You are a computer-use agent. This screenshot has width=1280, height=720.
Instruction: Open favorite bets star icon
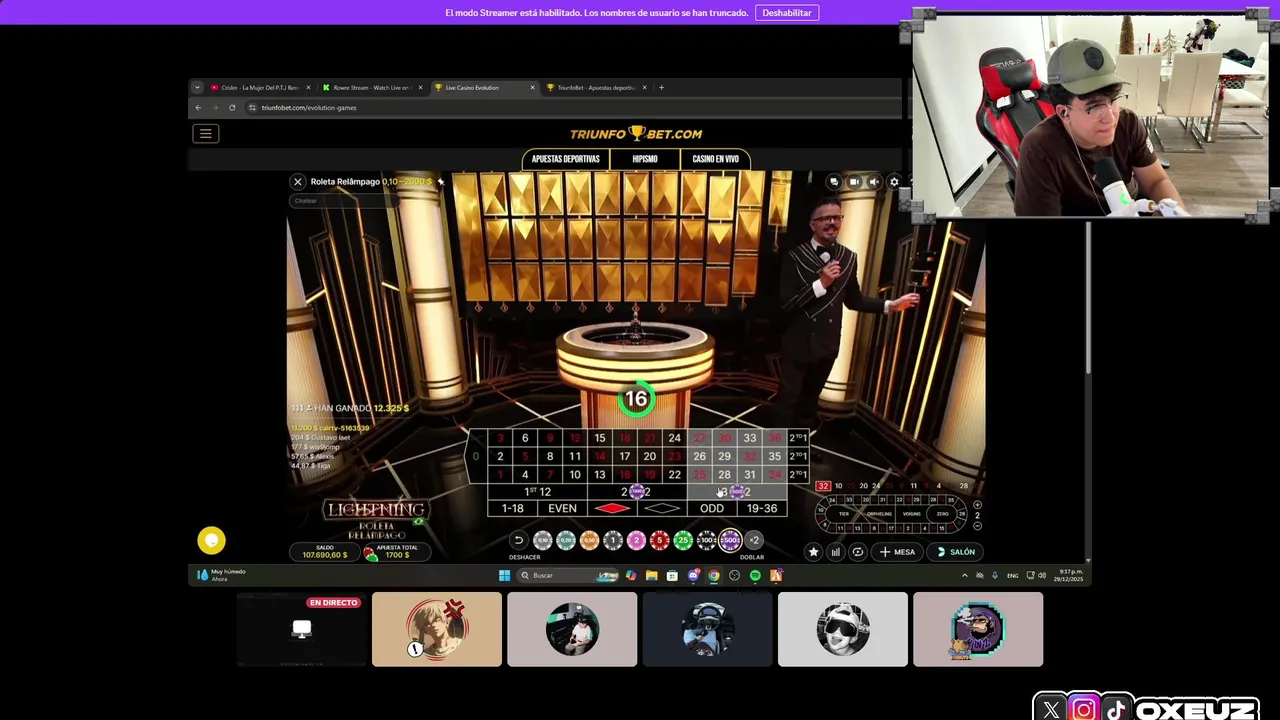[x=813, y=552]
